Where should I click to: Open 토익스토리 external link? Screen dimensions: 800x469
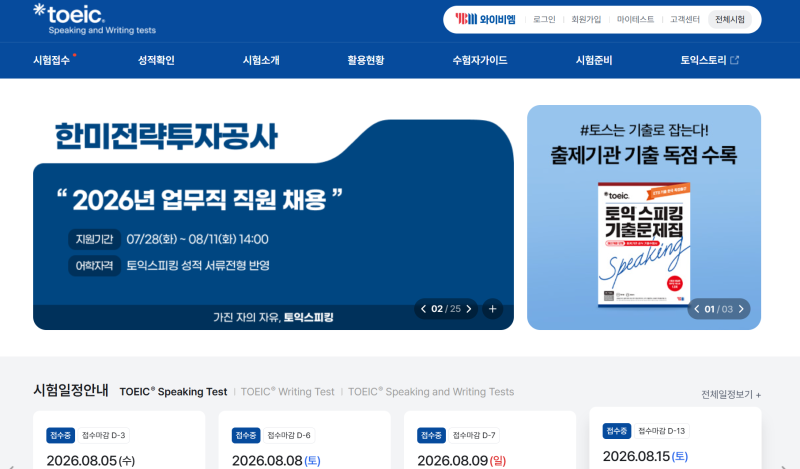coord(709,60)
